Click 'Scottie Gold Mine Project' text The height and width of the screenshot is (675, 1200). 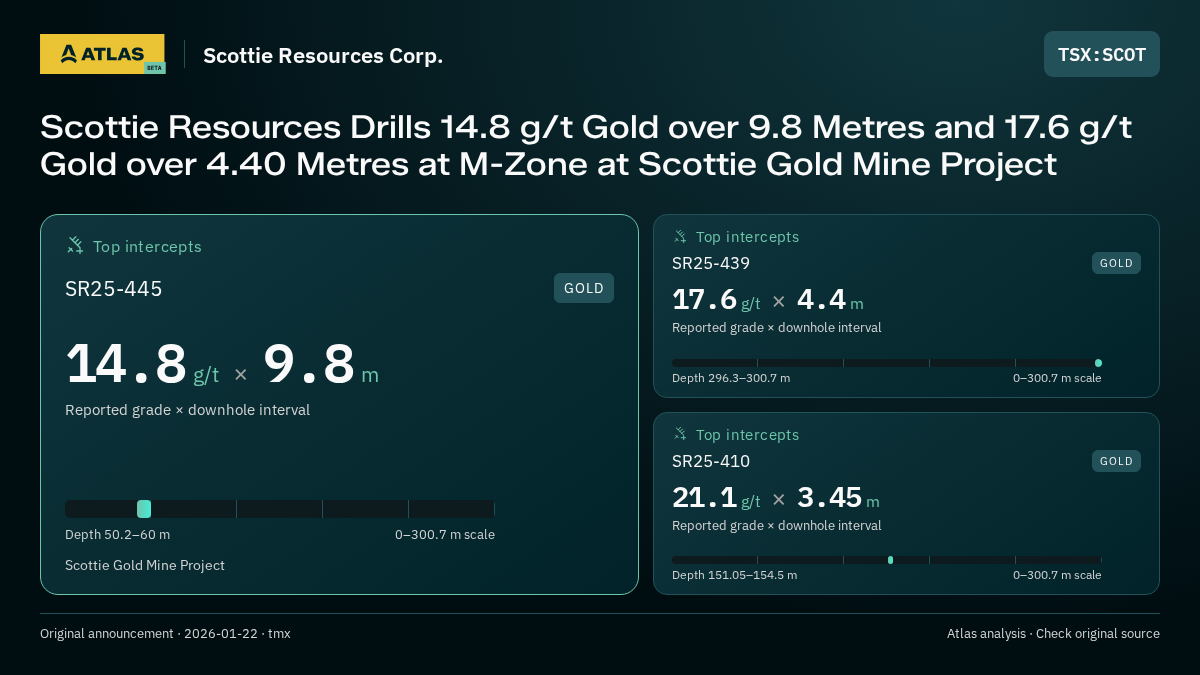(x=145, y=566)
